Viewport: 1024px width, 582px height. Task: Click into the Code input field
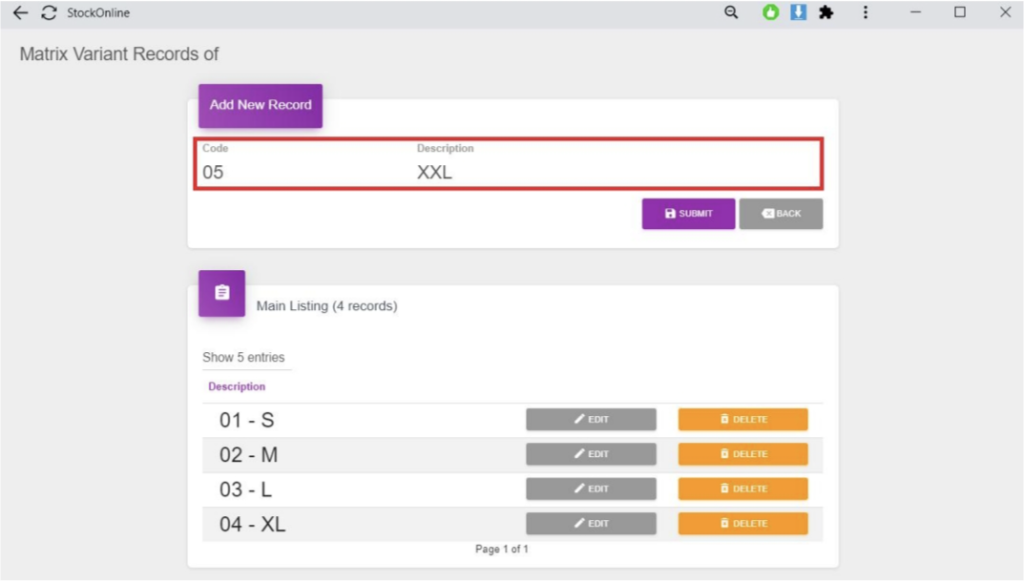(300, 172)
